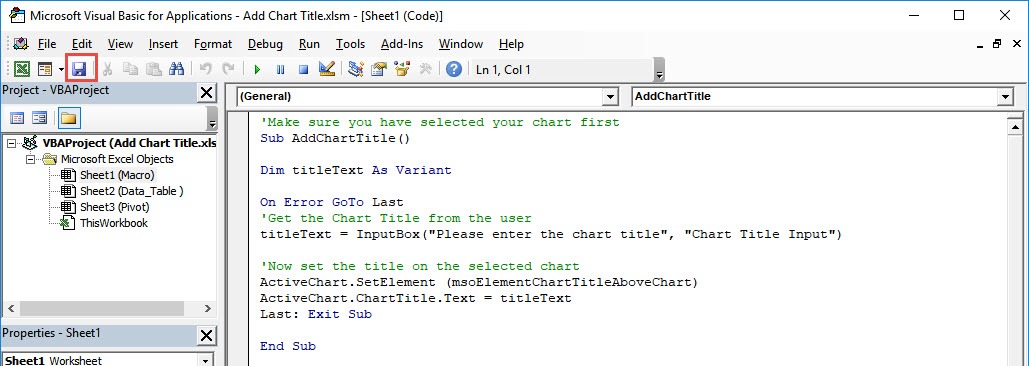Click the 'End Sub' line
Viewport: 1029px width, 366px height.
287,346
